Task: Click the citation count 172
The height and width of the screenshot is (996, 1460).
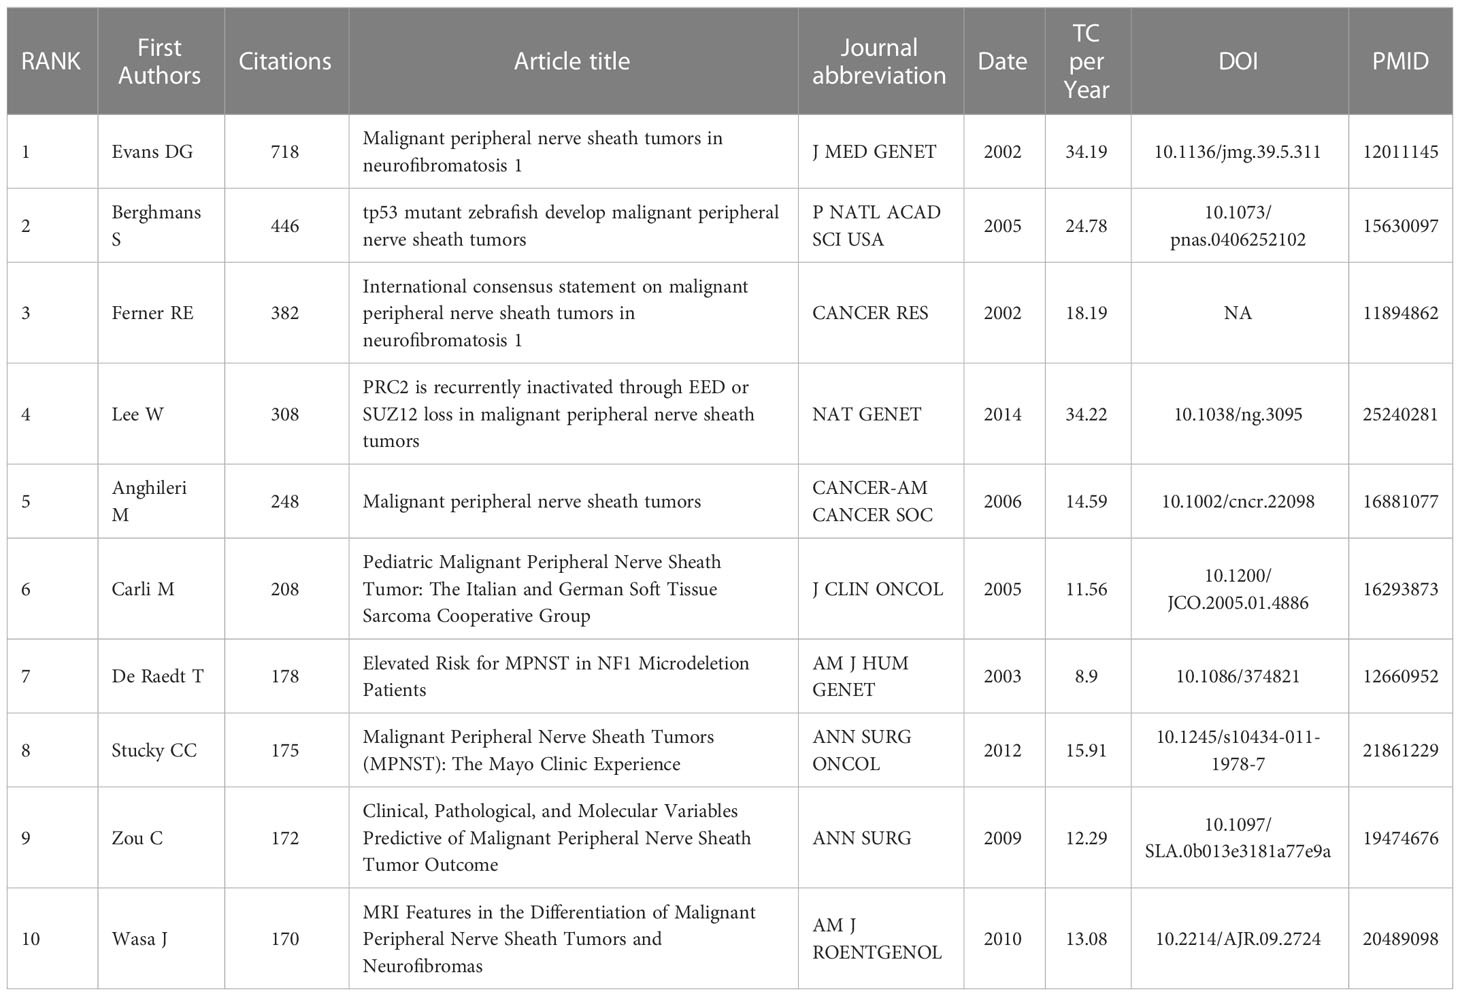Action: 285,838
